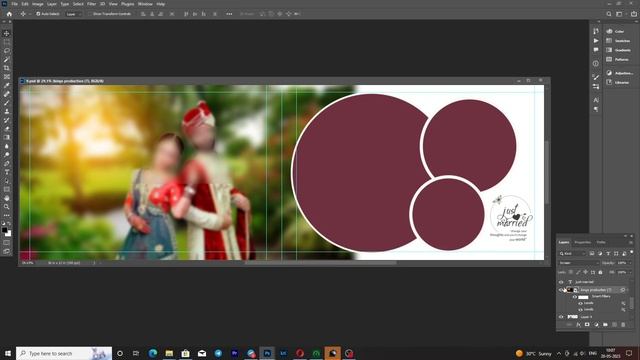640x360 pixels.
Task: Hide the Just married text layer
Action: coord(561,282)
